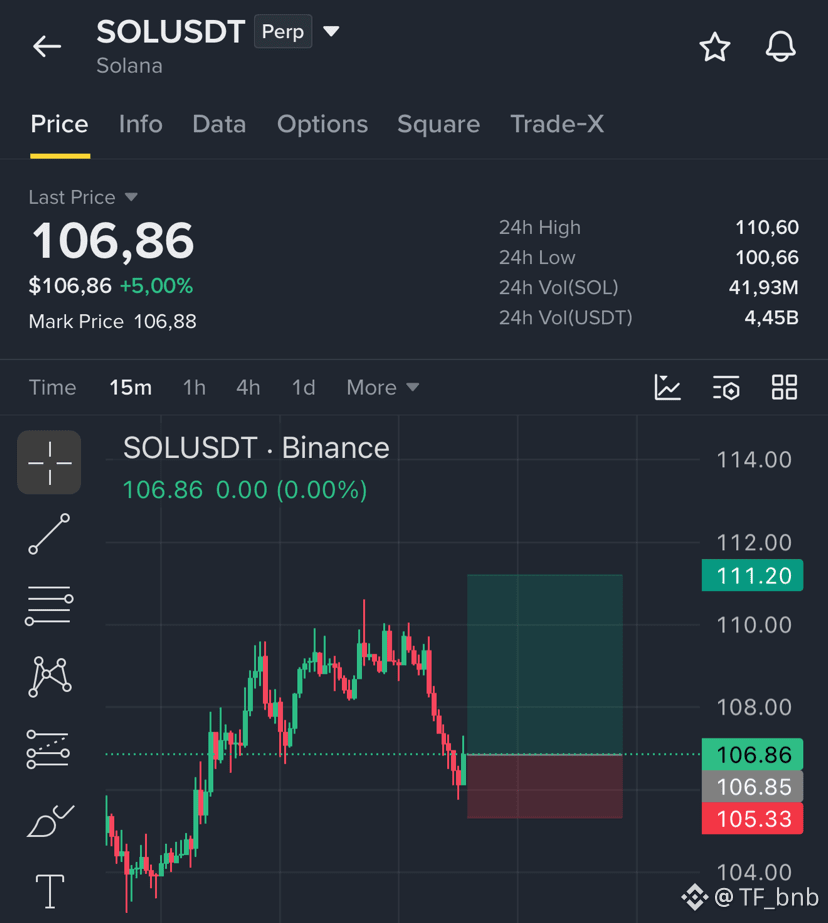
Task: Click the 24h Vol(SOL) value 41,93M
Action: [x=763, y=287]
